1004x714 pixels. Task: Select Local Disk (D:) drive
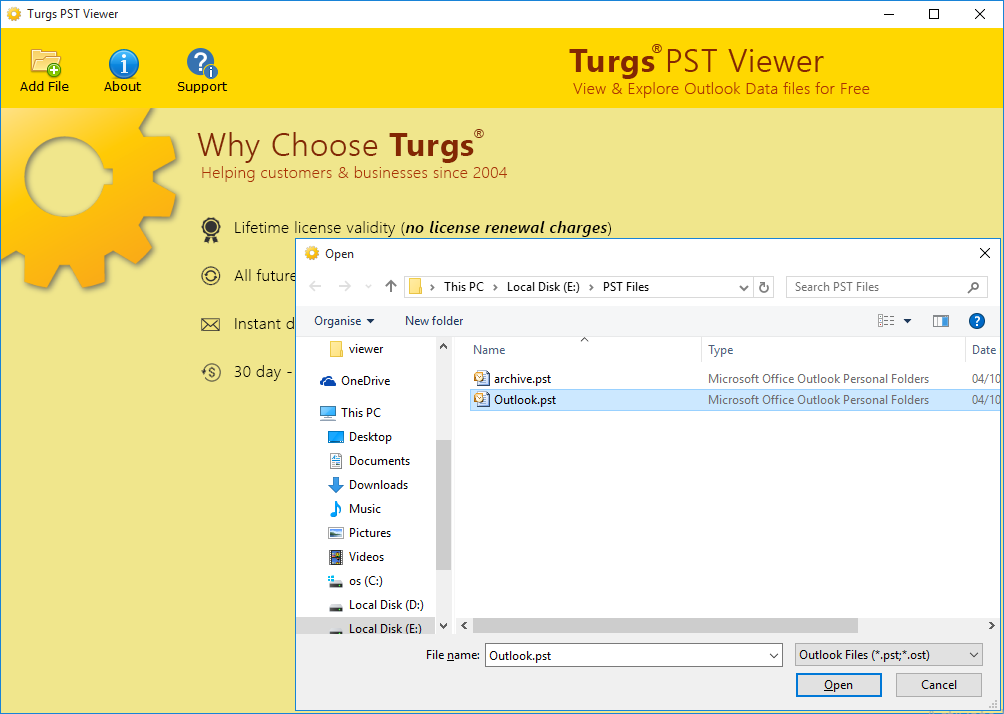[375, 605]
